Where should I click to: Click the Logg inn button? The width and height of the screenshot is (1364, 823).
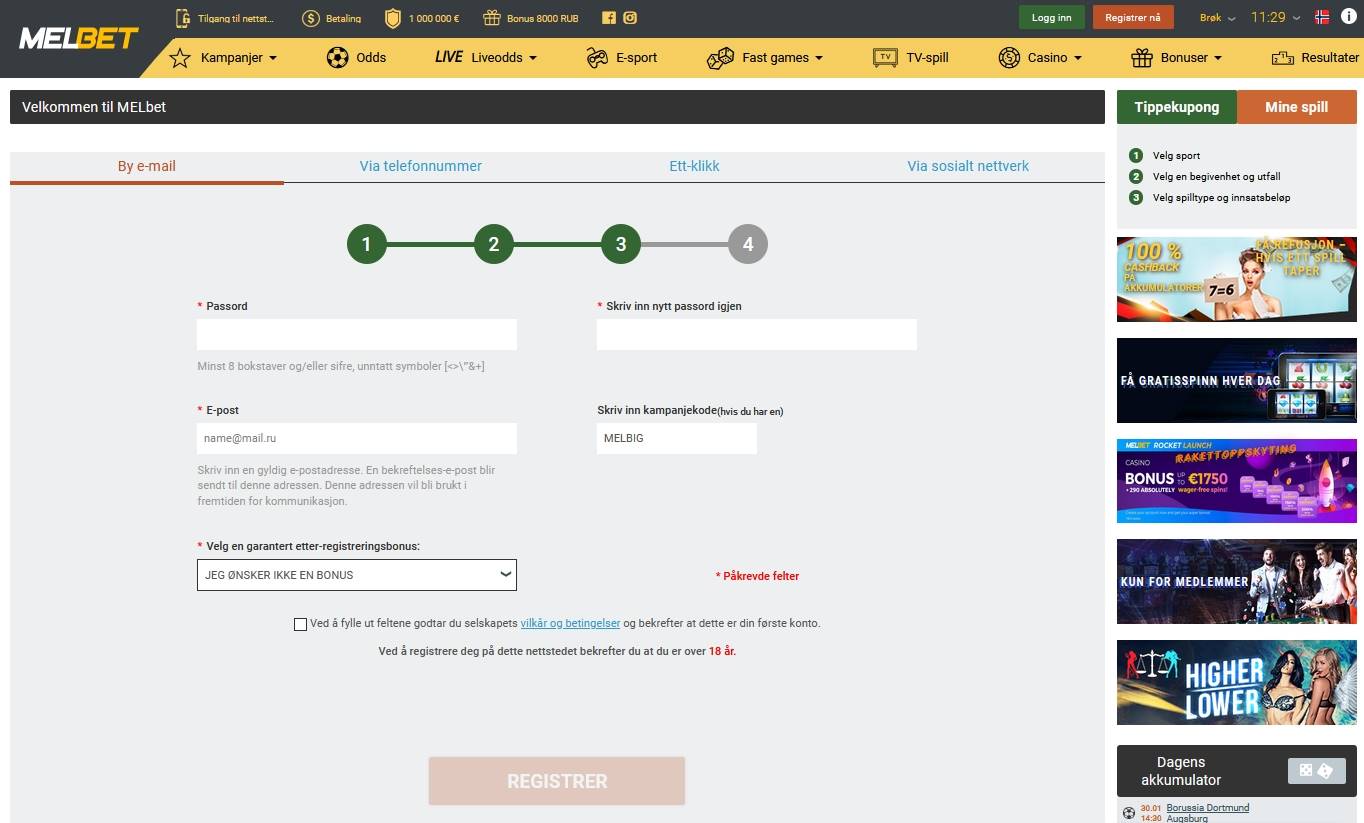point(1051,18)
